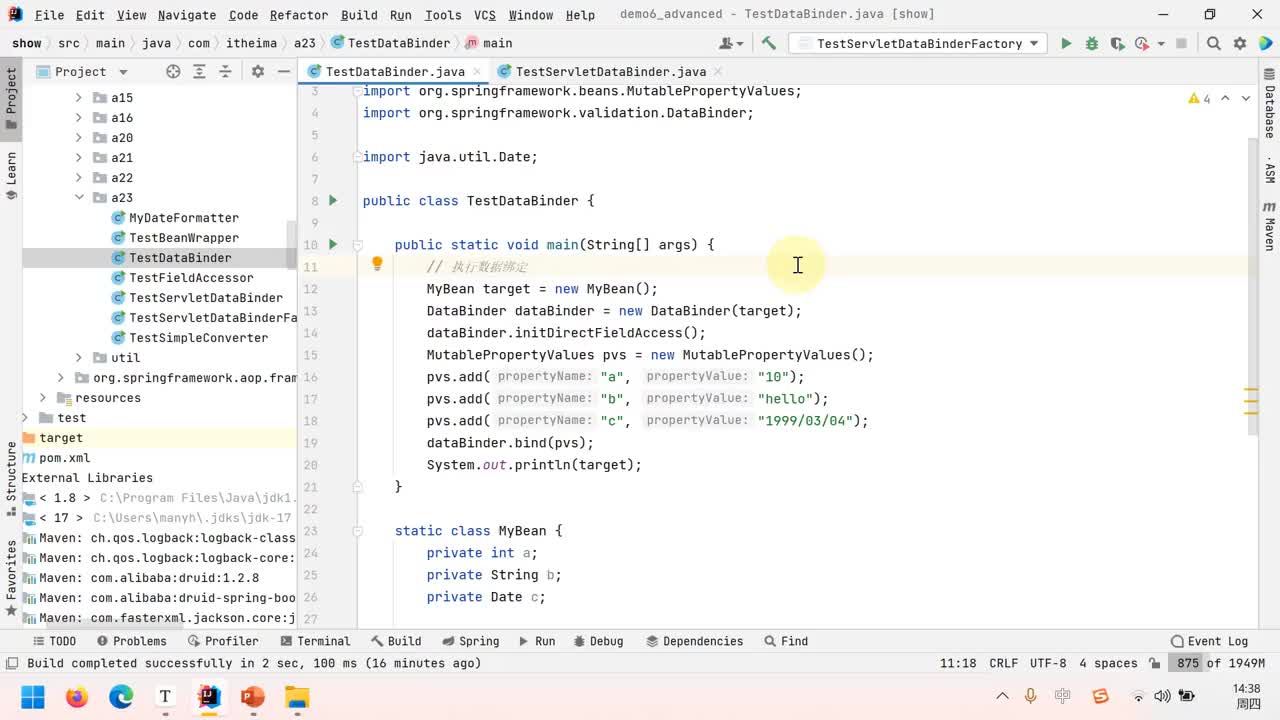Open the Windows Start menu
This screenshot has width=1280, height=720.
pos(33,696)
